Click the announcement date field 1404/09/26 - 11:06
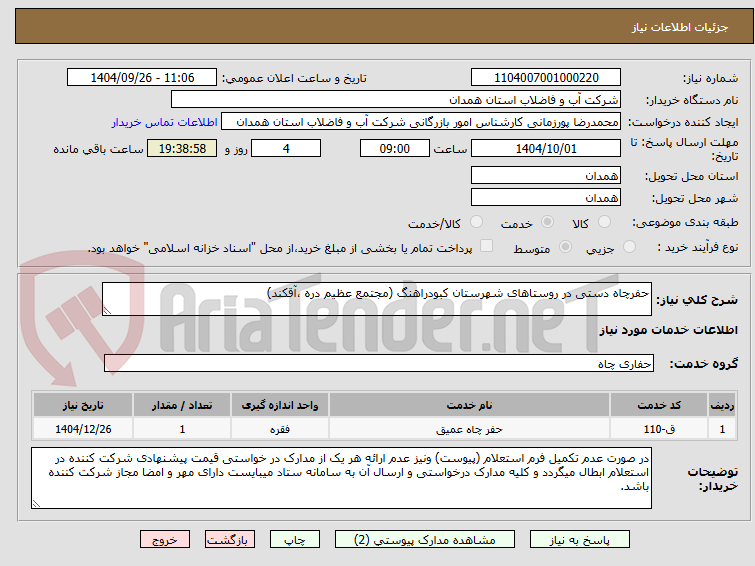The width and height of the screenshot is (755, 566). [x=142, y=78]
